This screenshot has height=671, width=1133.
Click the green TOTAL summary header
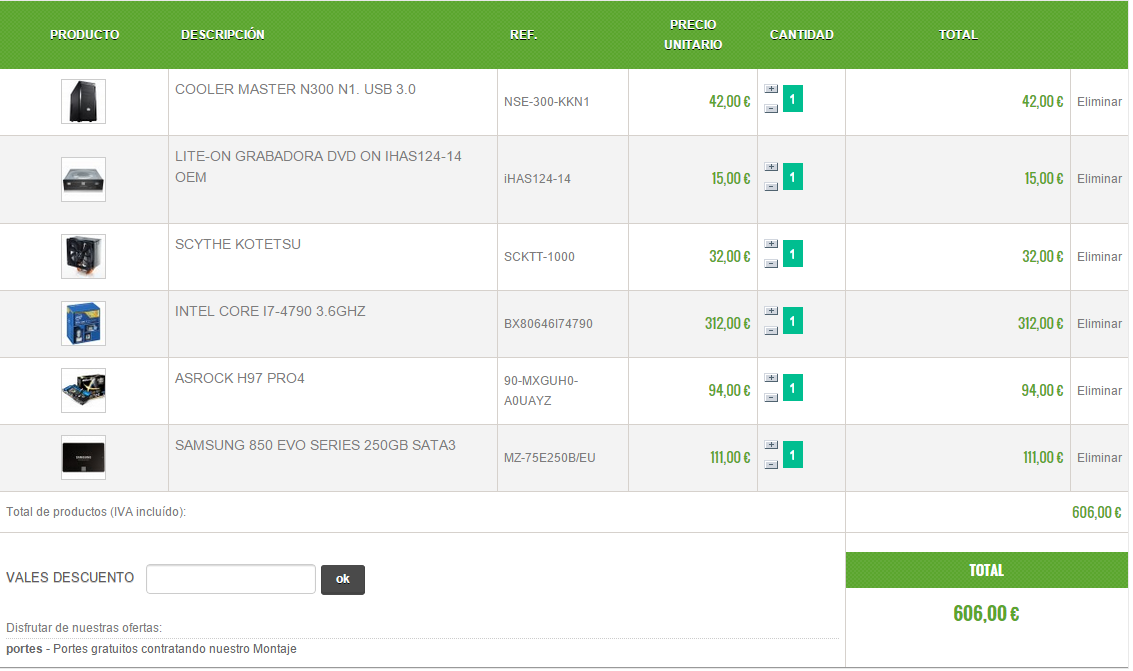[986, 571]
